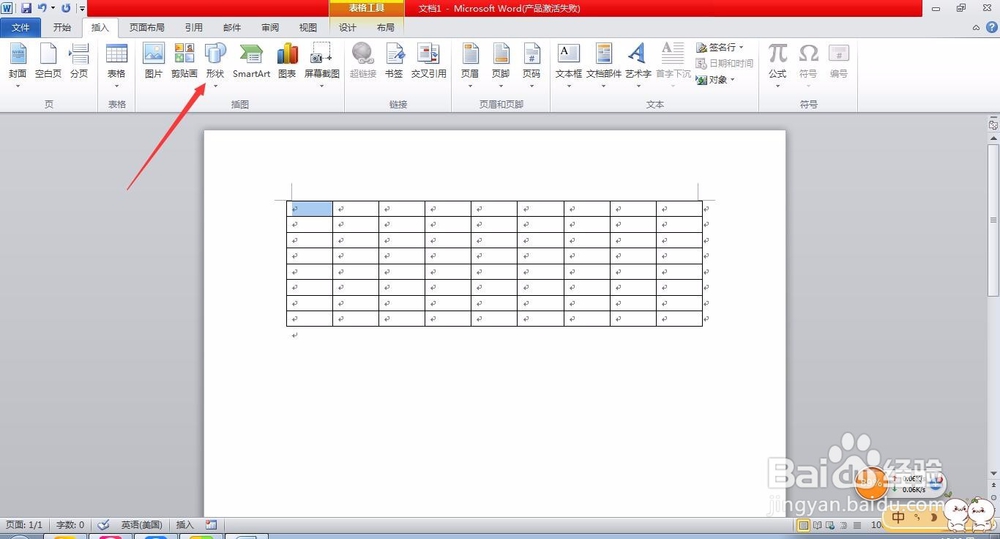Open the 设计 table tools tab
Screen dimensions: 1000x539
[348, 27]
